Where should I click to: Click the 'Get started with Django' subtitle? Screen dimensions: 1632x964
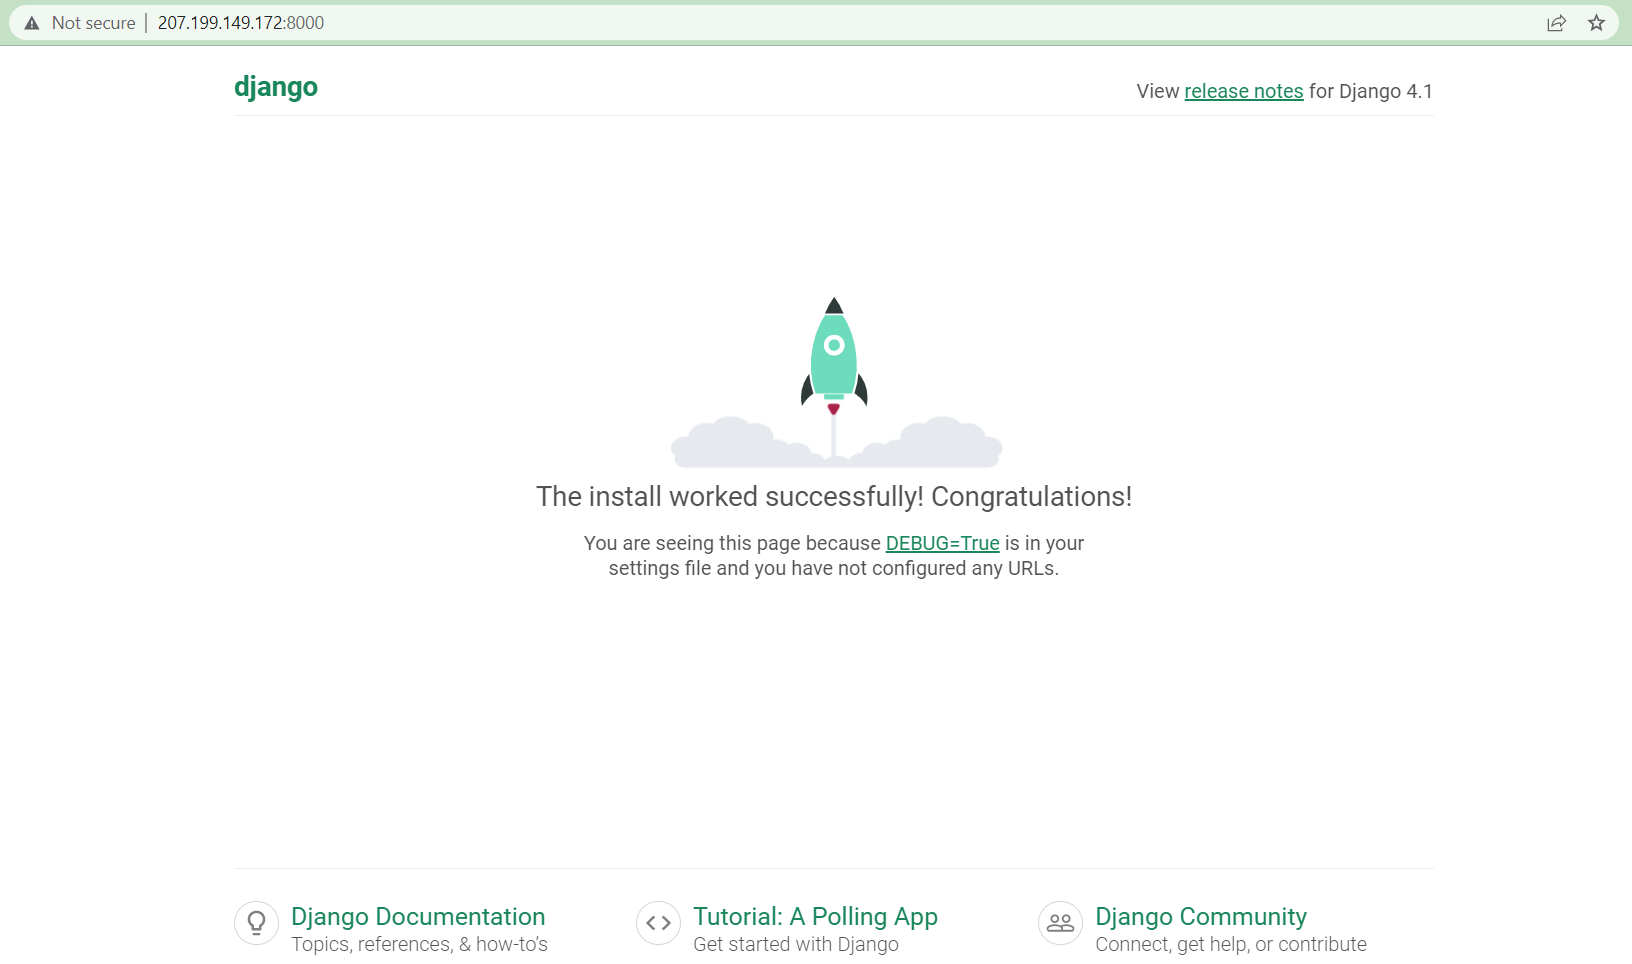tap(796, 944)
